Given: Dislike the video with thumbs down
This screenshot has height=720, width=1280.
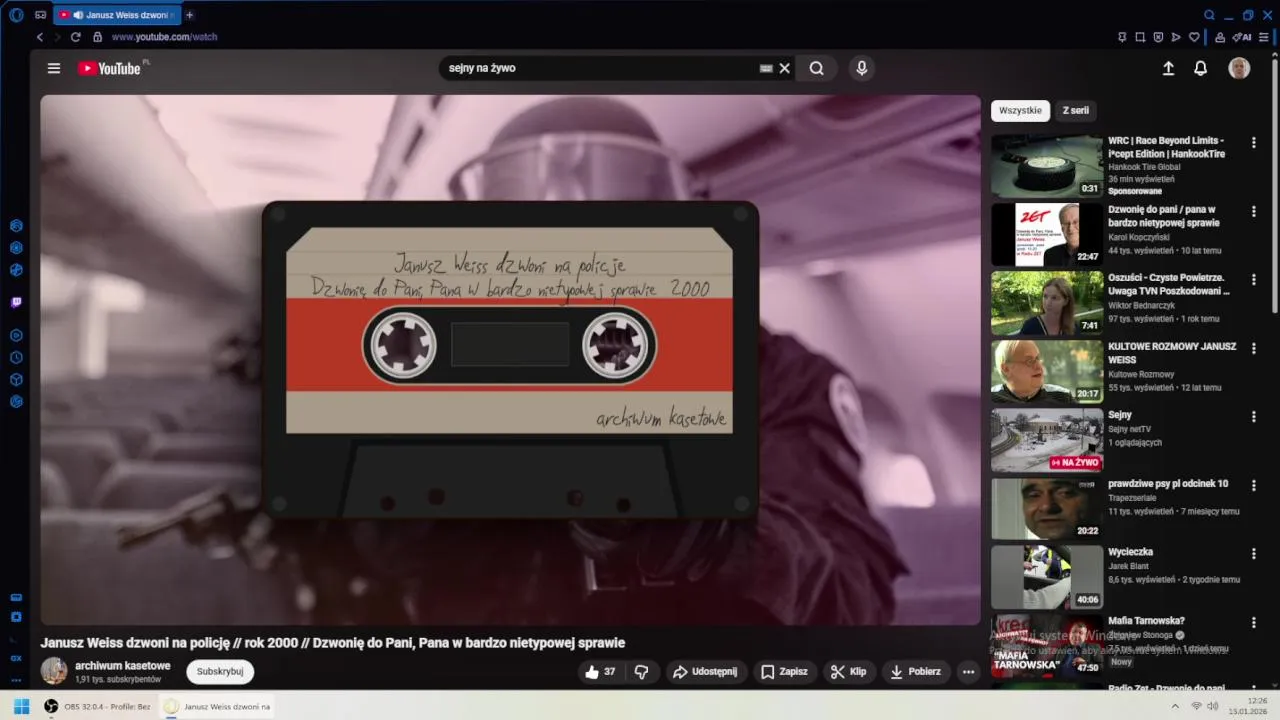Looking at the screenshot, I should tap(641, 671).
